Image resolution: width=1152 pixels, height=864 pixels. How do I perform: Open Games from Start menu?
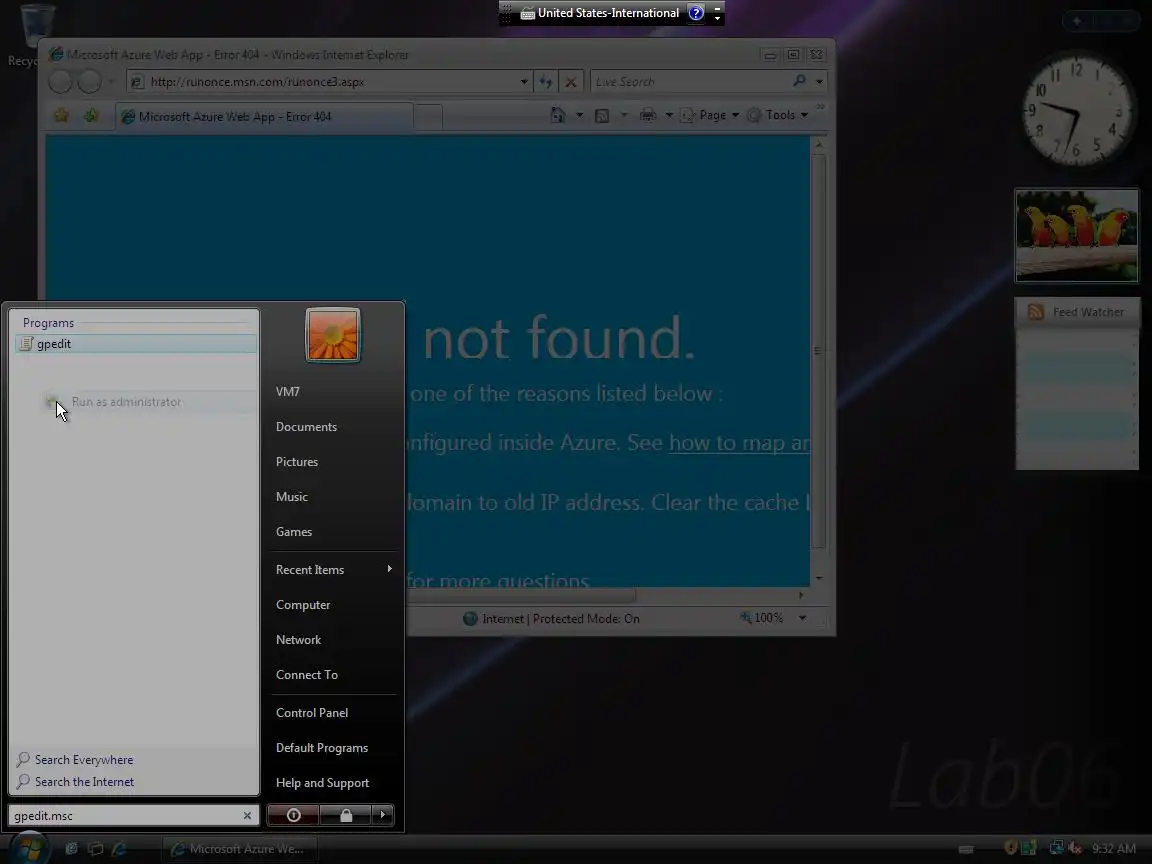click(x=294, y=532)
